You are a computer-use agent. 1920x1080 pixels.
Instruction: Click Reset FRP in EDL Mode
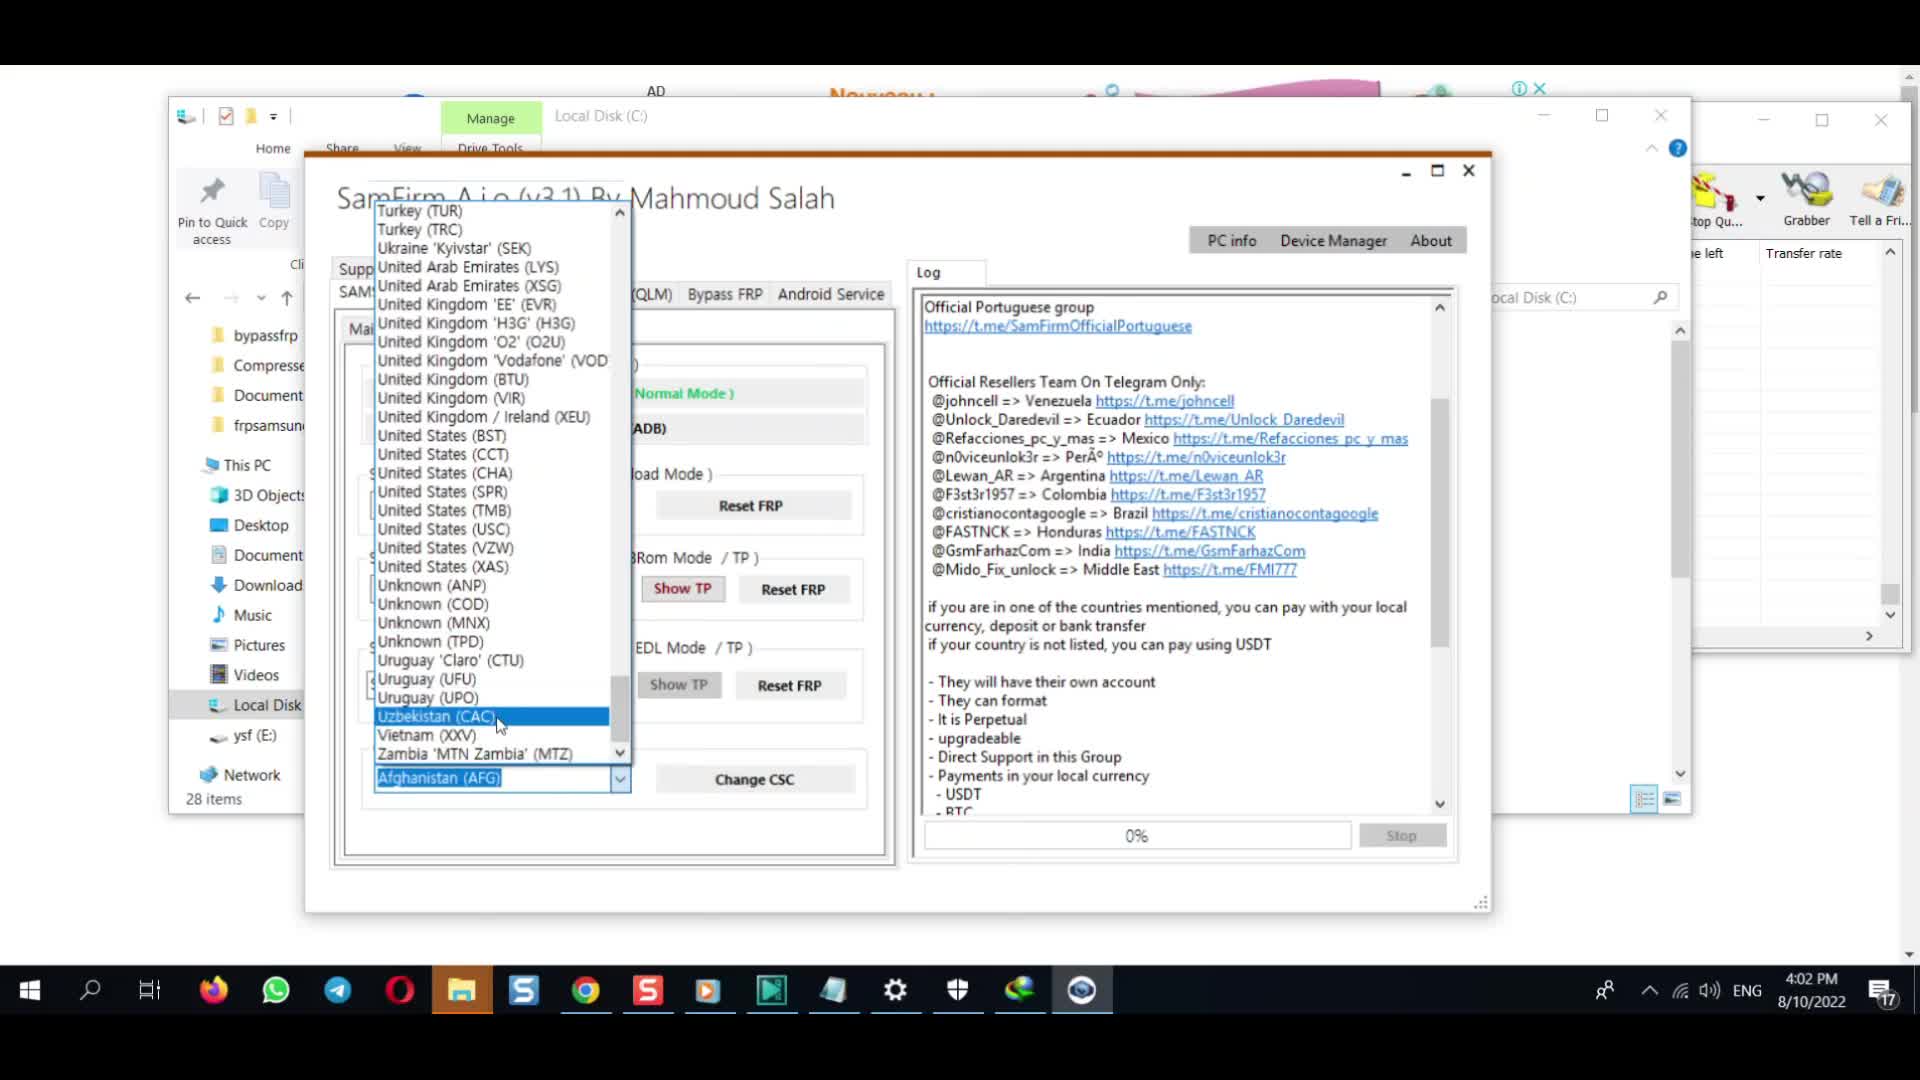pos(790,686)
